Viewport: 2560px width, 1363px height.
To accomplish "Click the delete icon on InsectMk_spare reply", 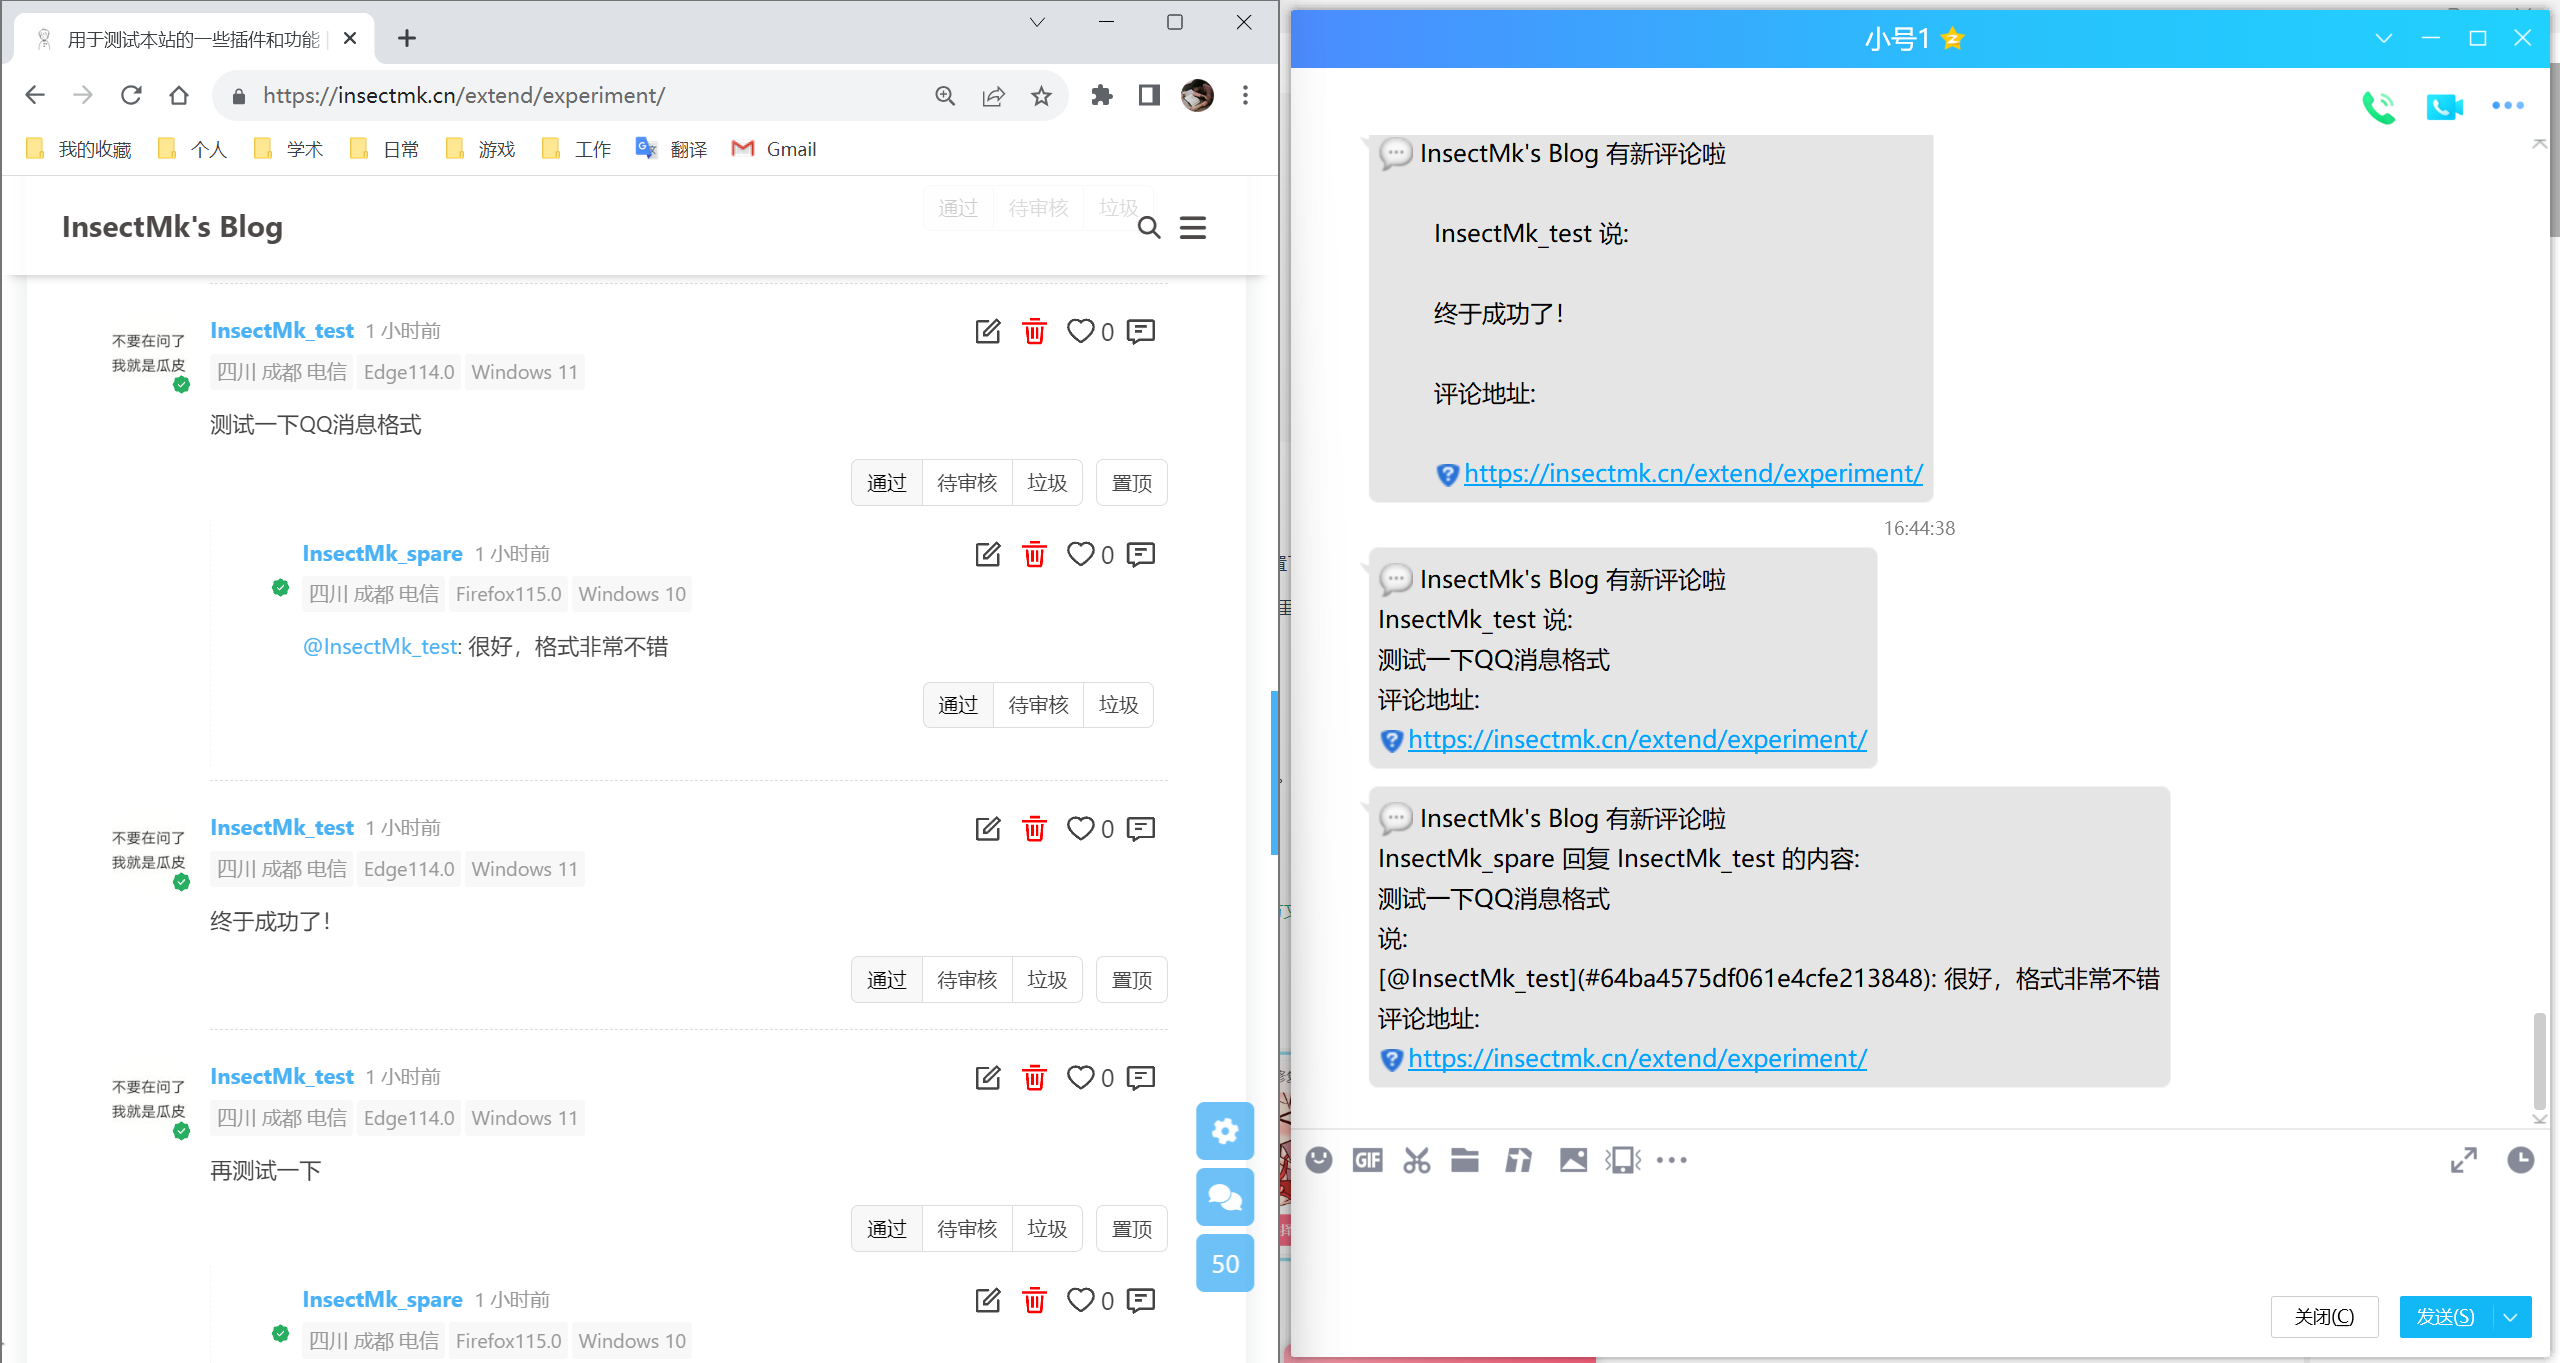I will tap(1034, 555).
